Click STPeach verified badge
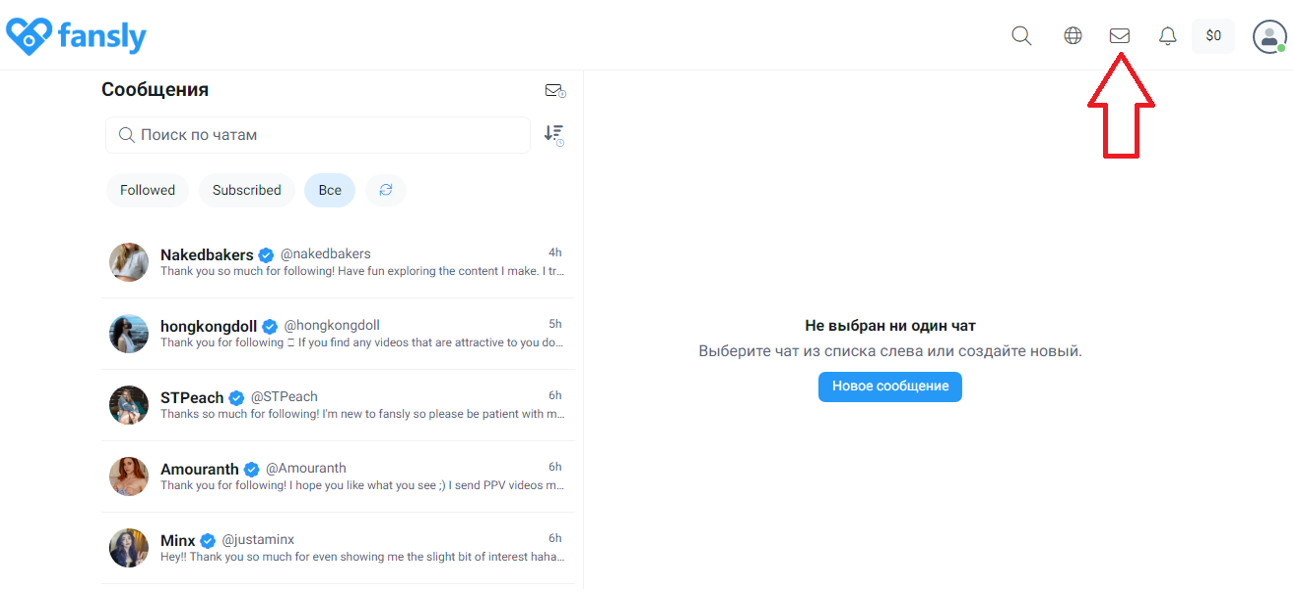The width and height of the screenshot is (1293, 595). [x=237, y=398]
